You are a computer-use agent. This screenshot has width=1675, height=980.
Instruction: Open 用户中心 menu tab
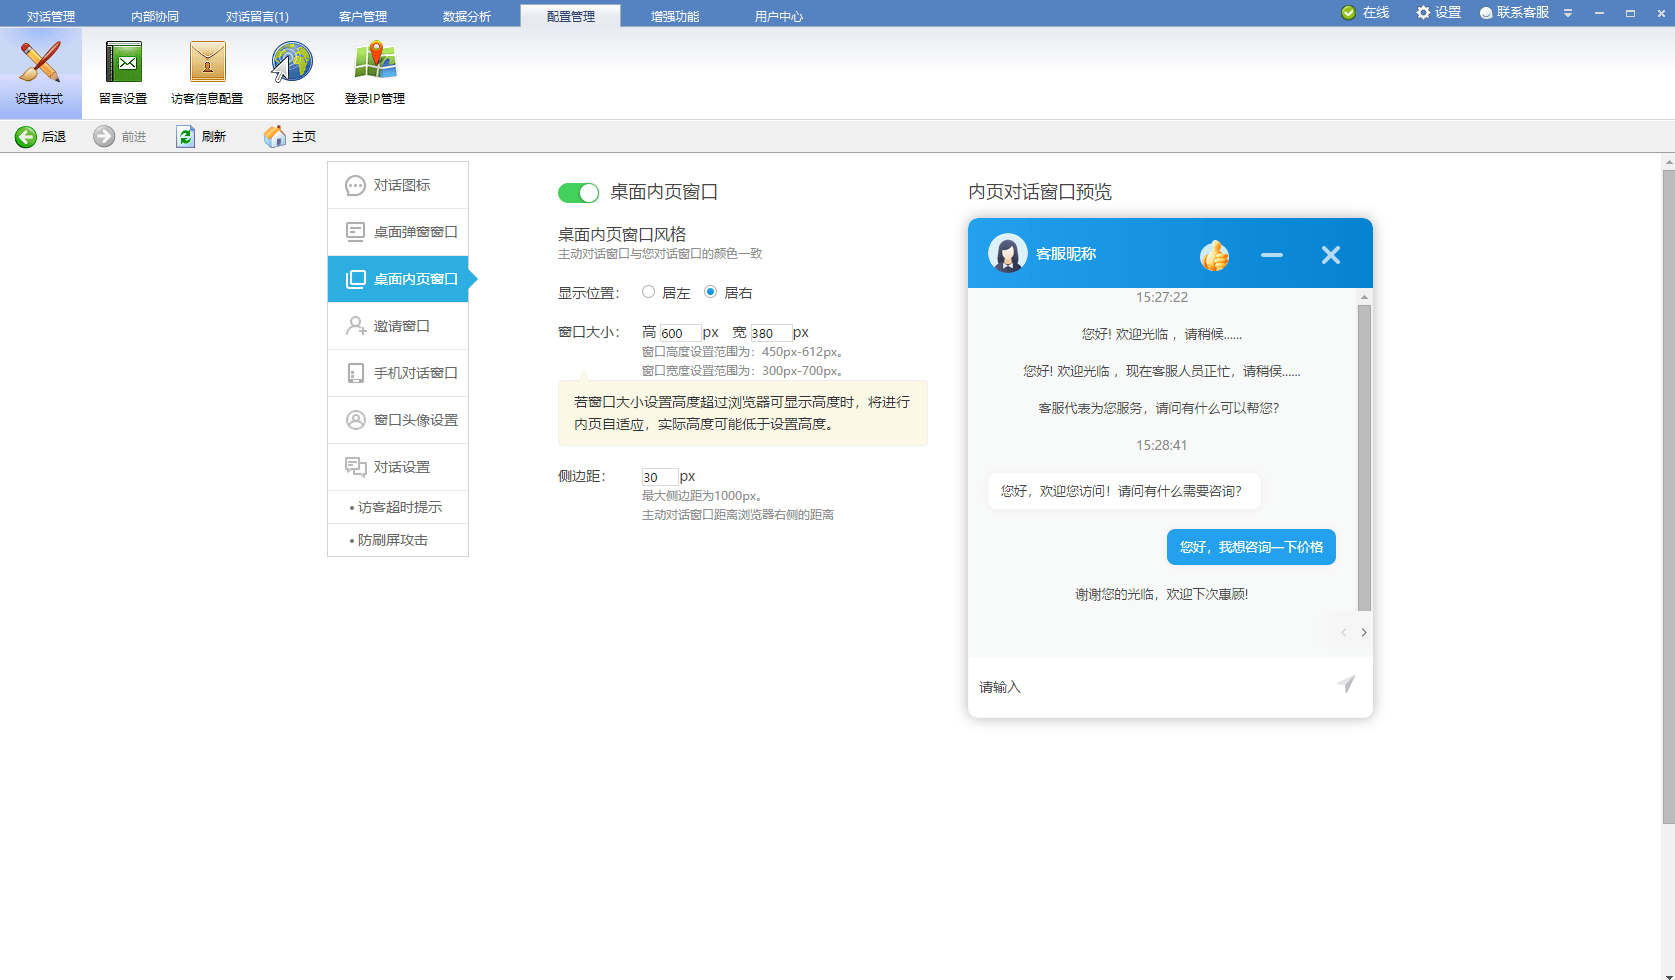click(x=779, y=16)
